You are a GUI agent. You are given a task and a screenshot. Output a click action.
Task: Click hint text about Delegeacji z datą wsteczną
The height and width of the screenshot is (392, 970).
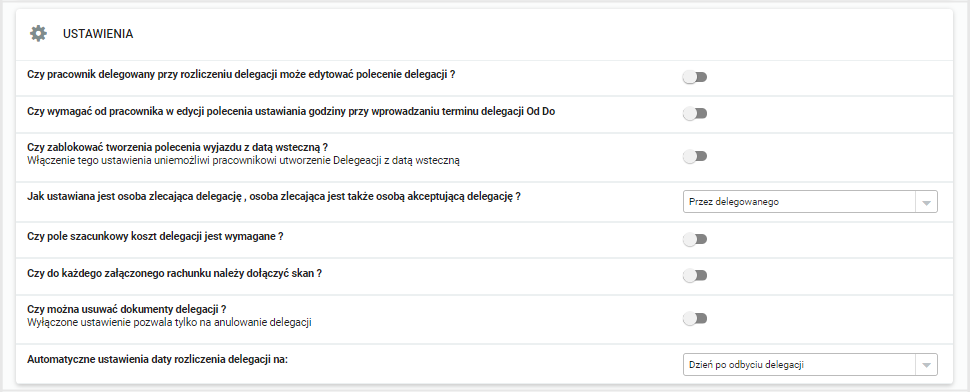(244, 161)
